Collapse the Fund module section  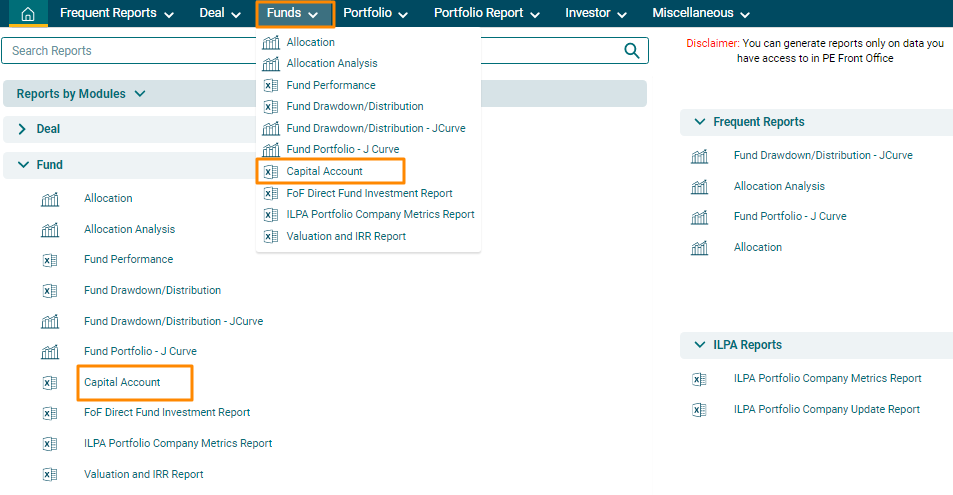click(x=22, y=165)
